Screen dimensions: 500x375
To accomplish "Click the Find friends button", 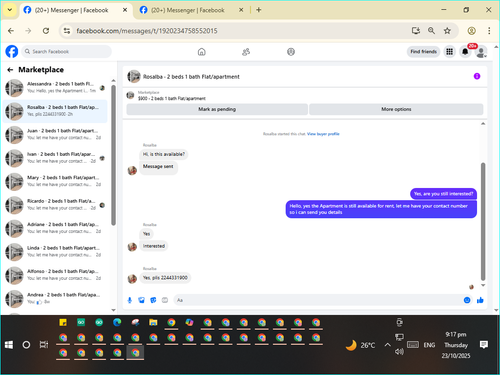I will pyautogui.click(x=423, y=52).
